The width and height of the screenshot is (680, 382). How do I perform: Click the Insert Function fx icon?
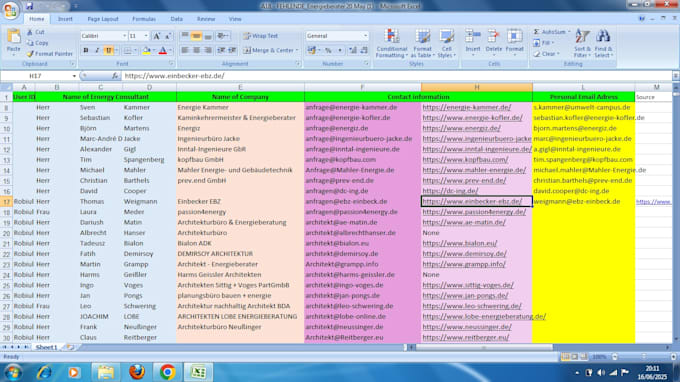(115, 76)
